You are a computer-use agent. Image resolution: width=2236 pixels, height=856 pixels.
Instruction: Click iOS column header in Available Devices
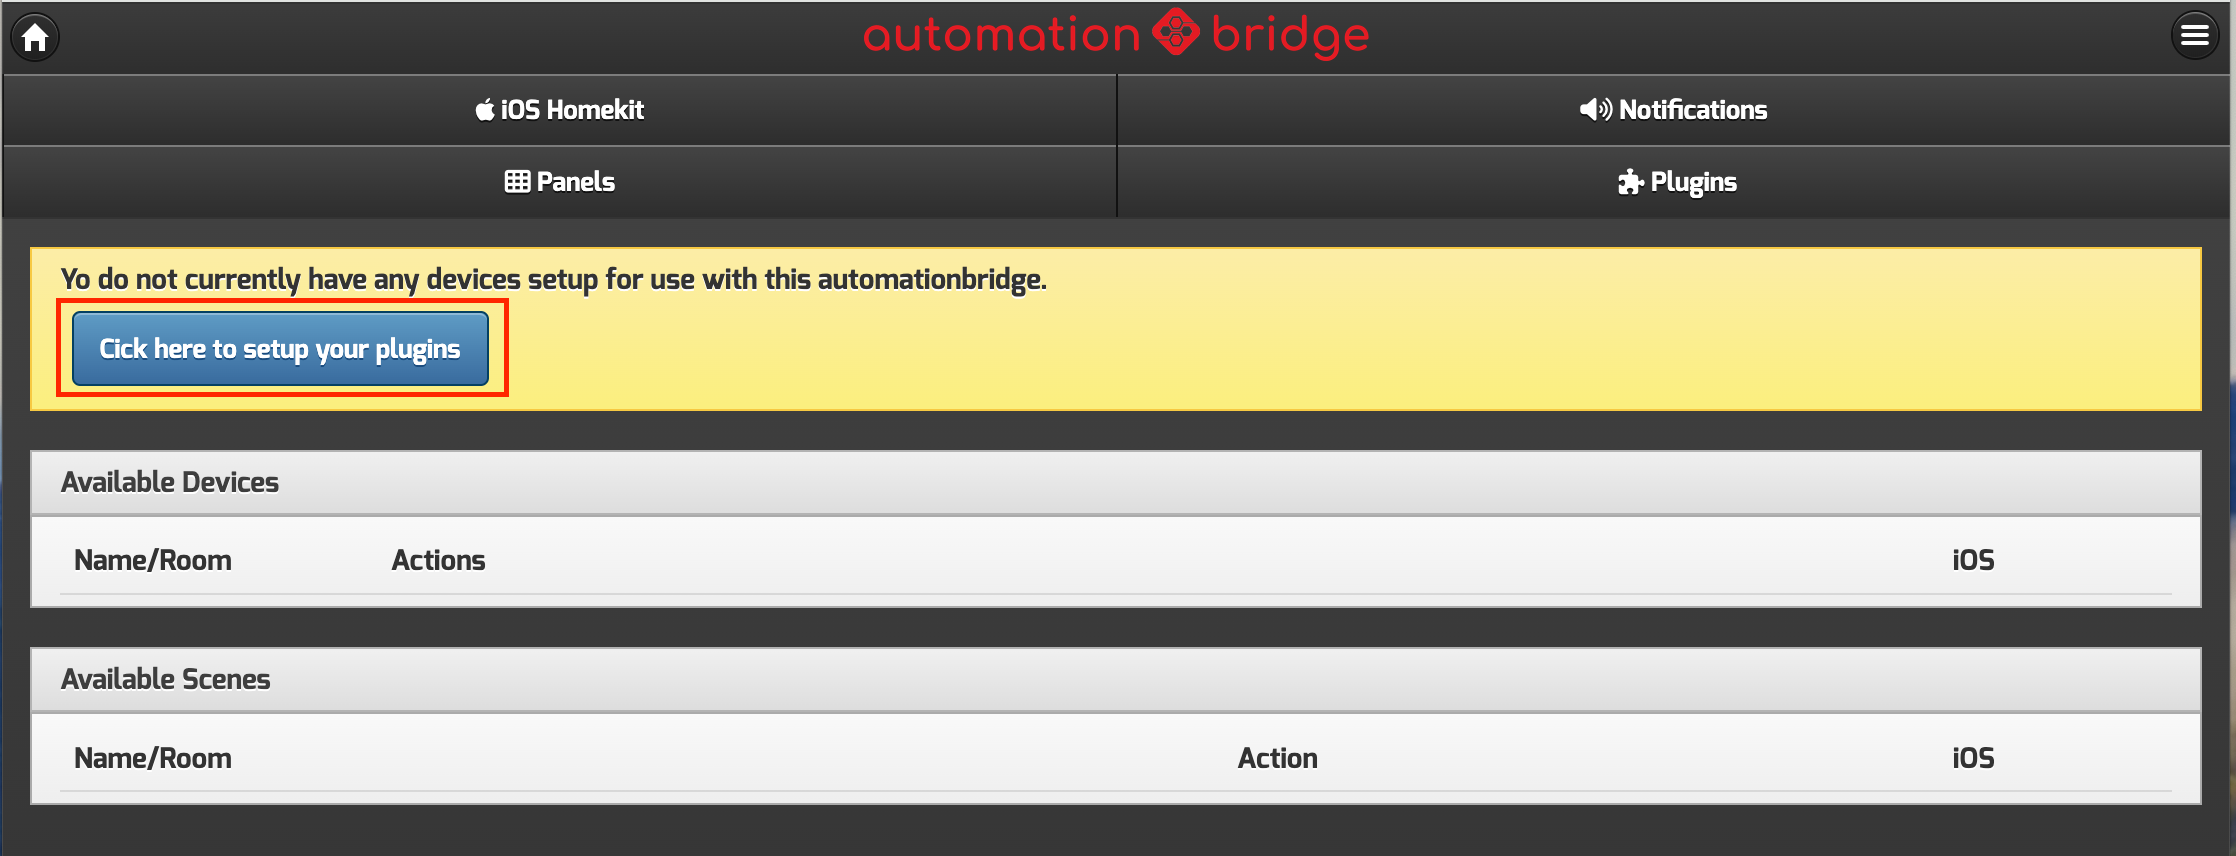pyautogui.click(x=1973, y=560)
